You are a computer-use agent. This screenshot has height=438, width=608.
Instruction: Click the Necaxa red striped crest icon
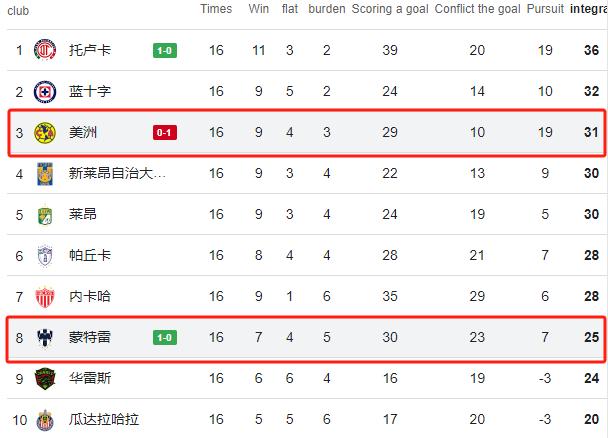[x=45, y=297]
